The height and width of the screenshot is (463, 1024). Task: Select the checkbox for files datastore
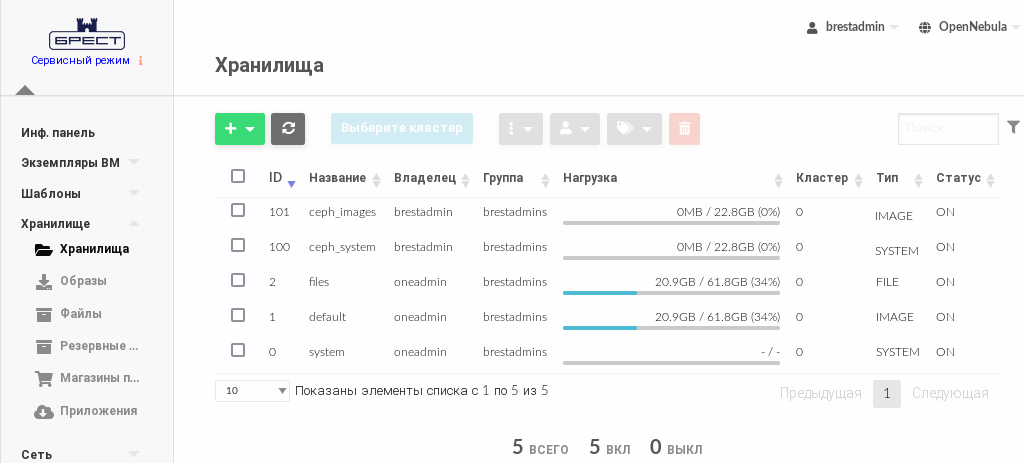point(238,280)
